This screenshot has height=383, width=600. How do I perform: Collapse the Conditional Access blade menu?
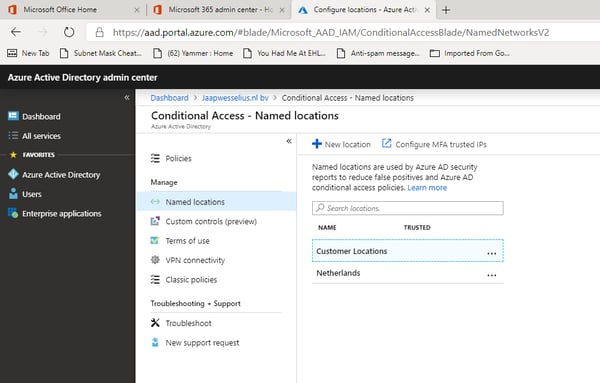tap(289, 141)
